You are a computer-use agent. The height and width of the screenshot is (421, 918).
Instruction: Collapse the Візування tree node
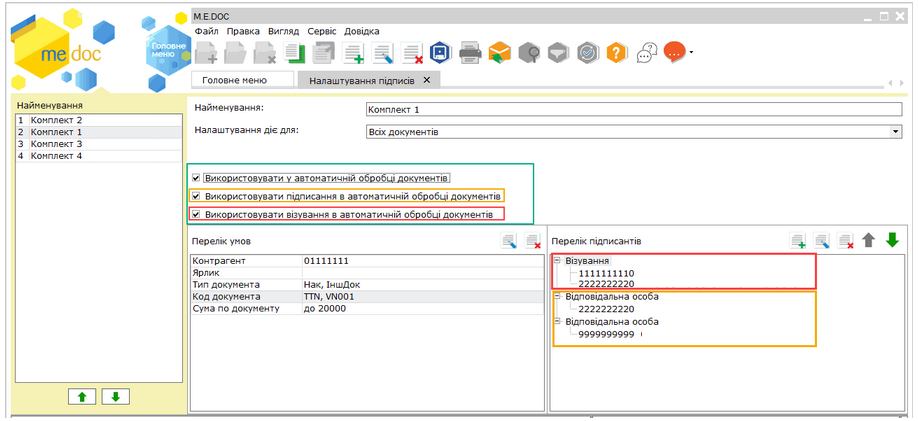pos(557,261)
